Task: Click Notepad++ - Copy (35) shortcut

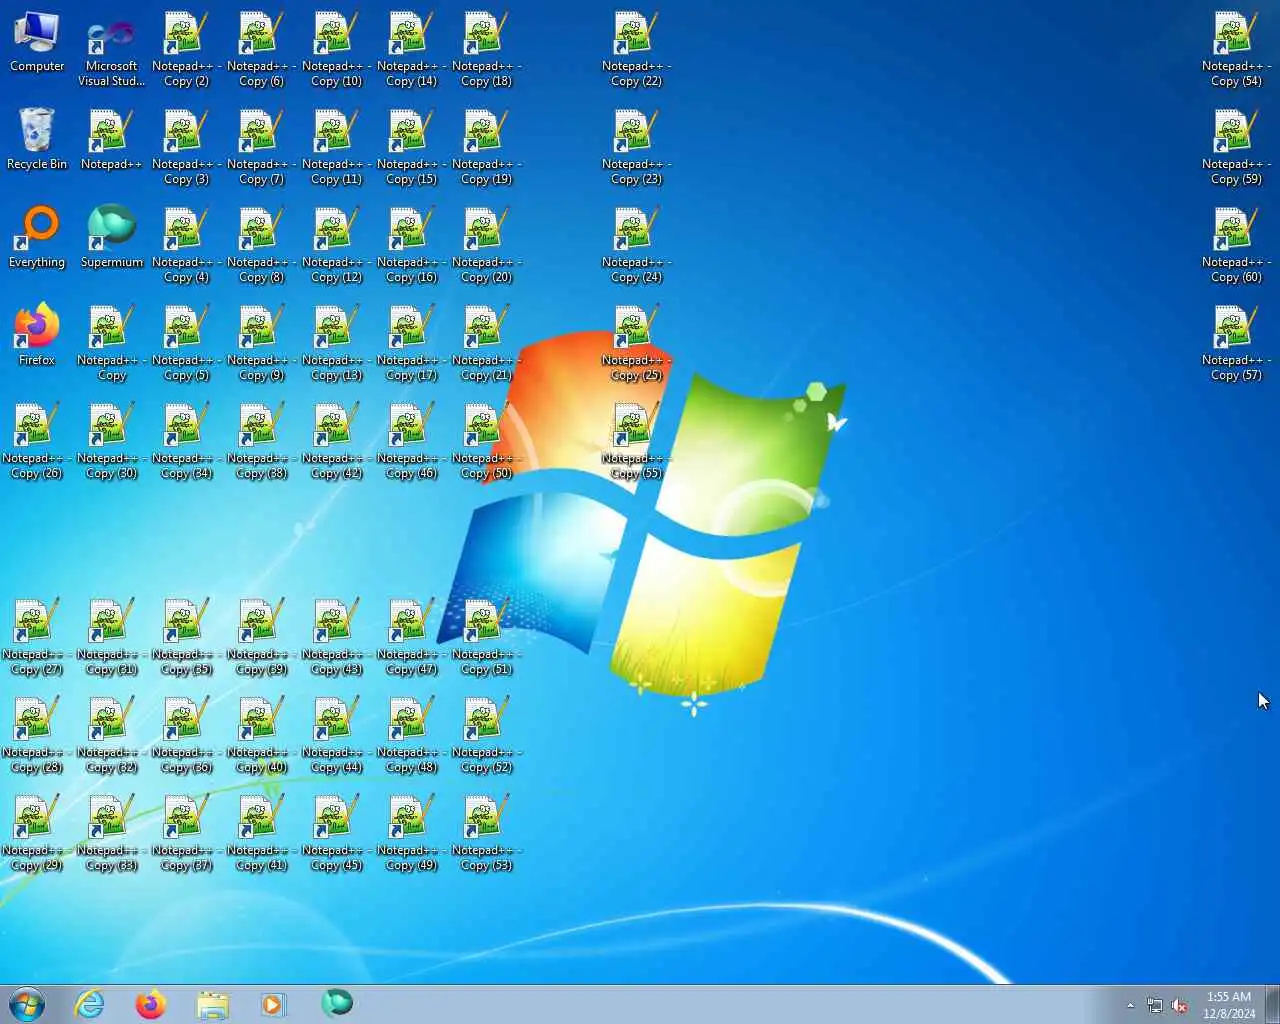Action: click(x=187, y=637)
